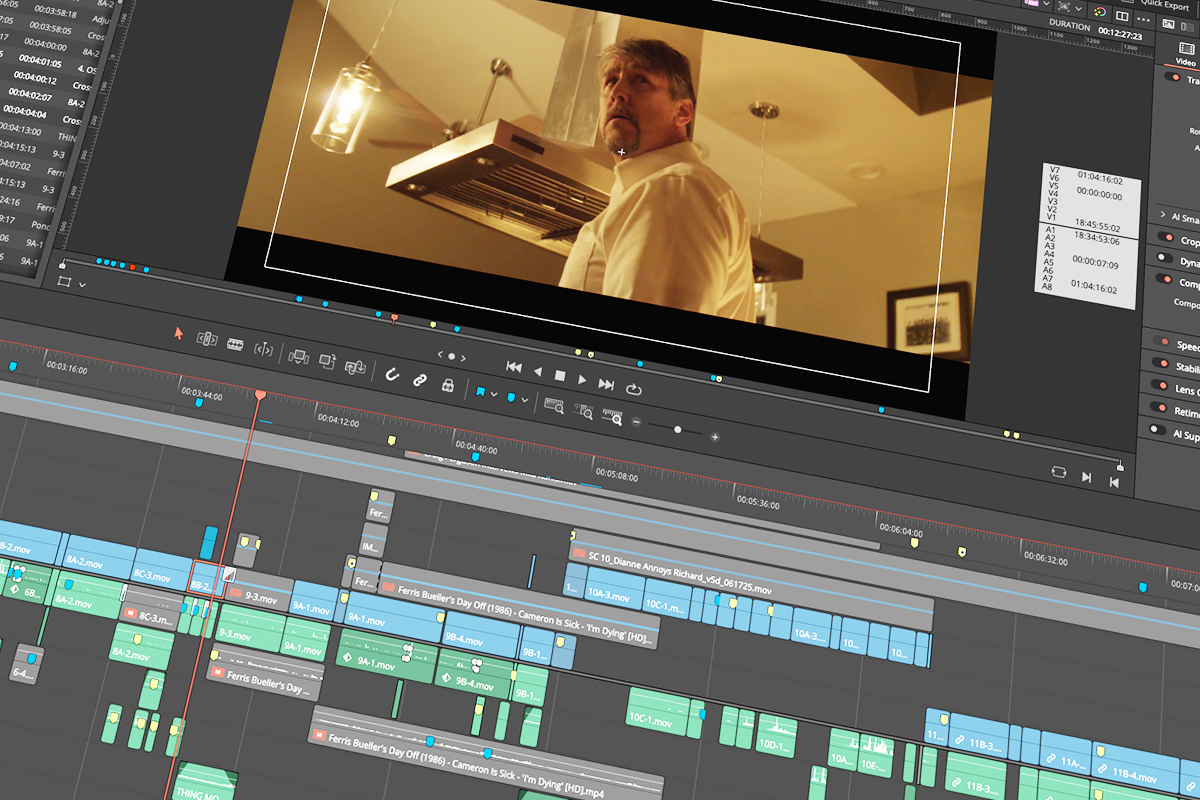Click the viewer scrub bar playhead

[394, 319]
